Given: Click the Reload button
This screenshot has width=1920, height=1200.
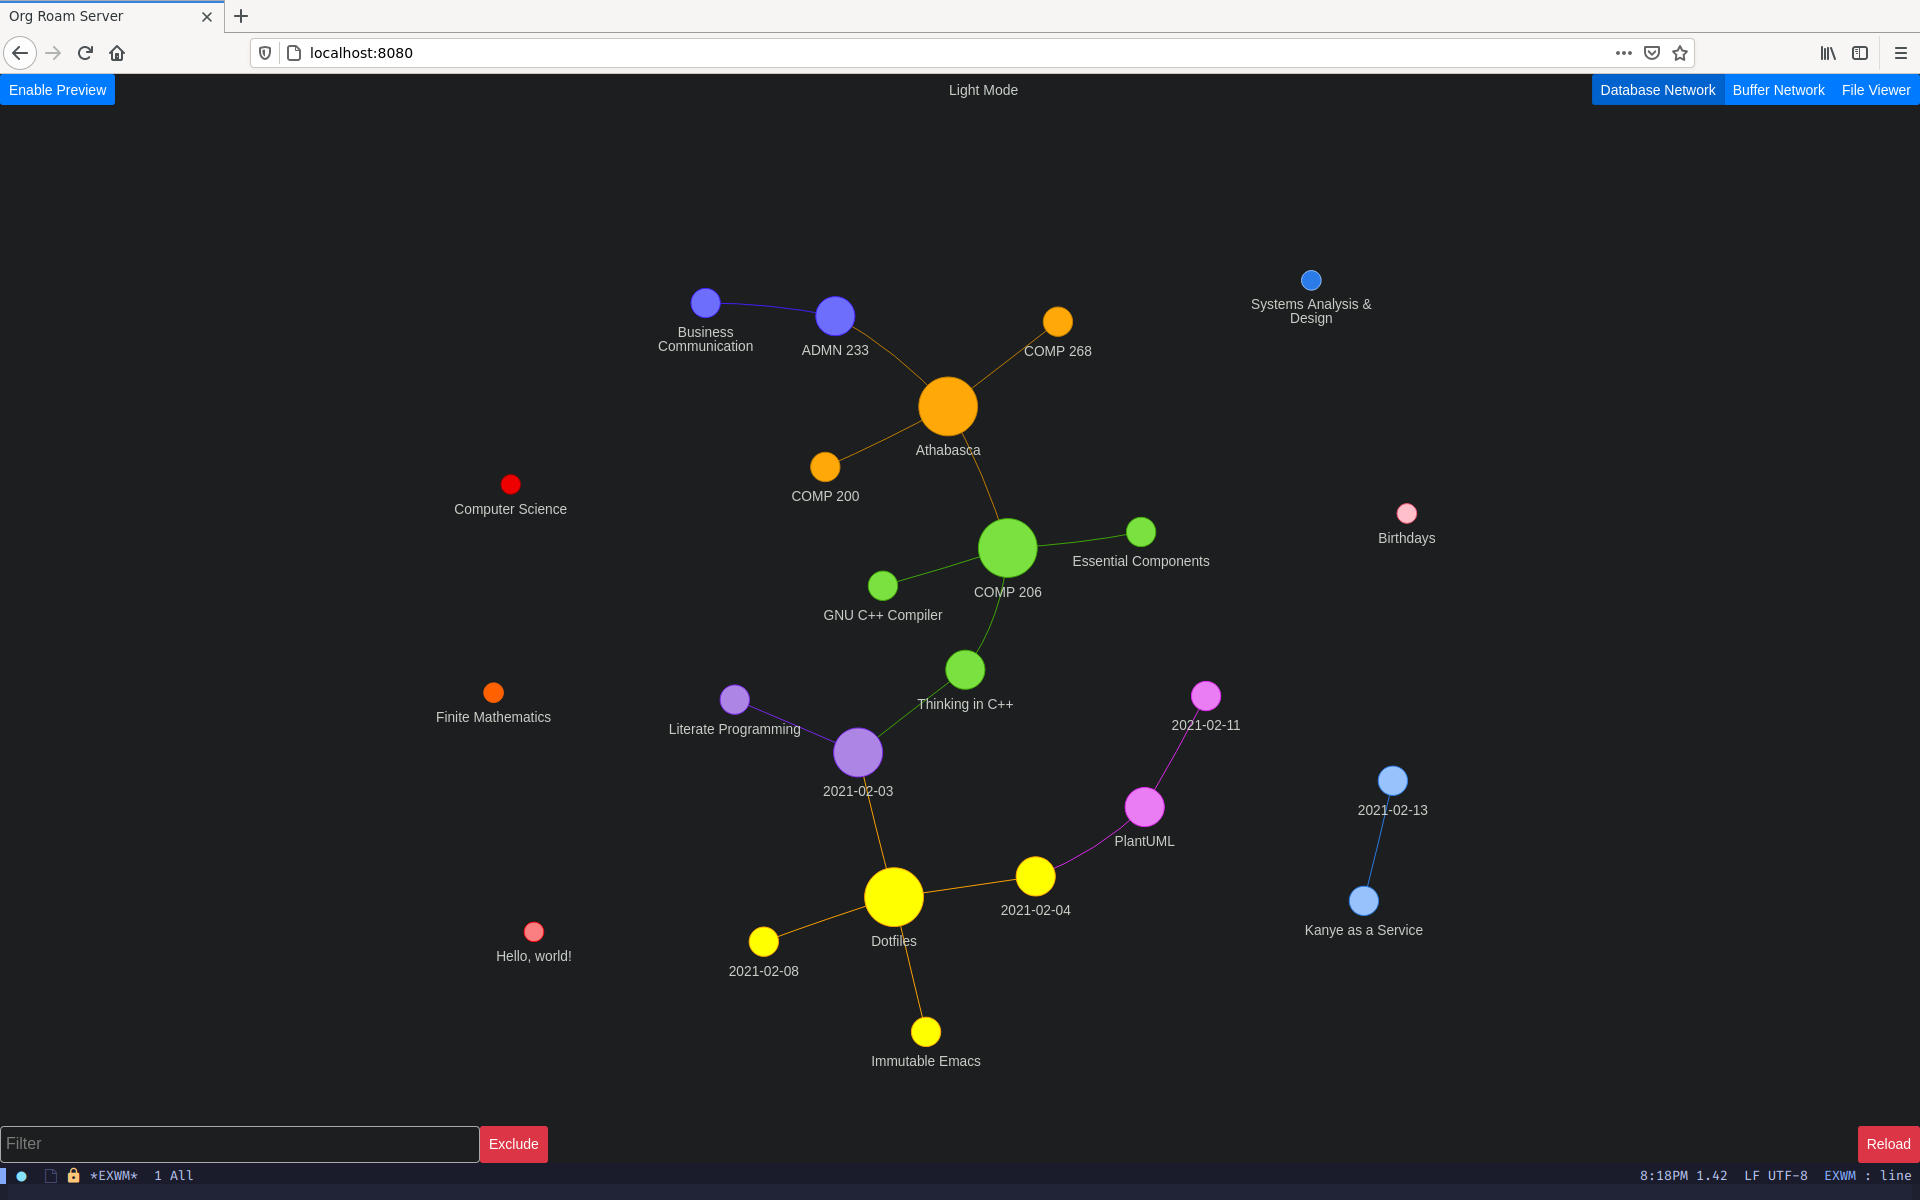Looking at the screenshot, I should [1887, 1143].
